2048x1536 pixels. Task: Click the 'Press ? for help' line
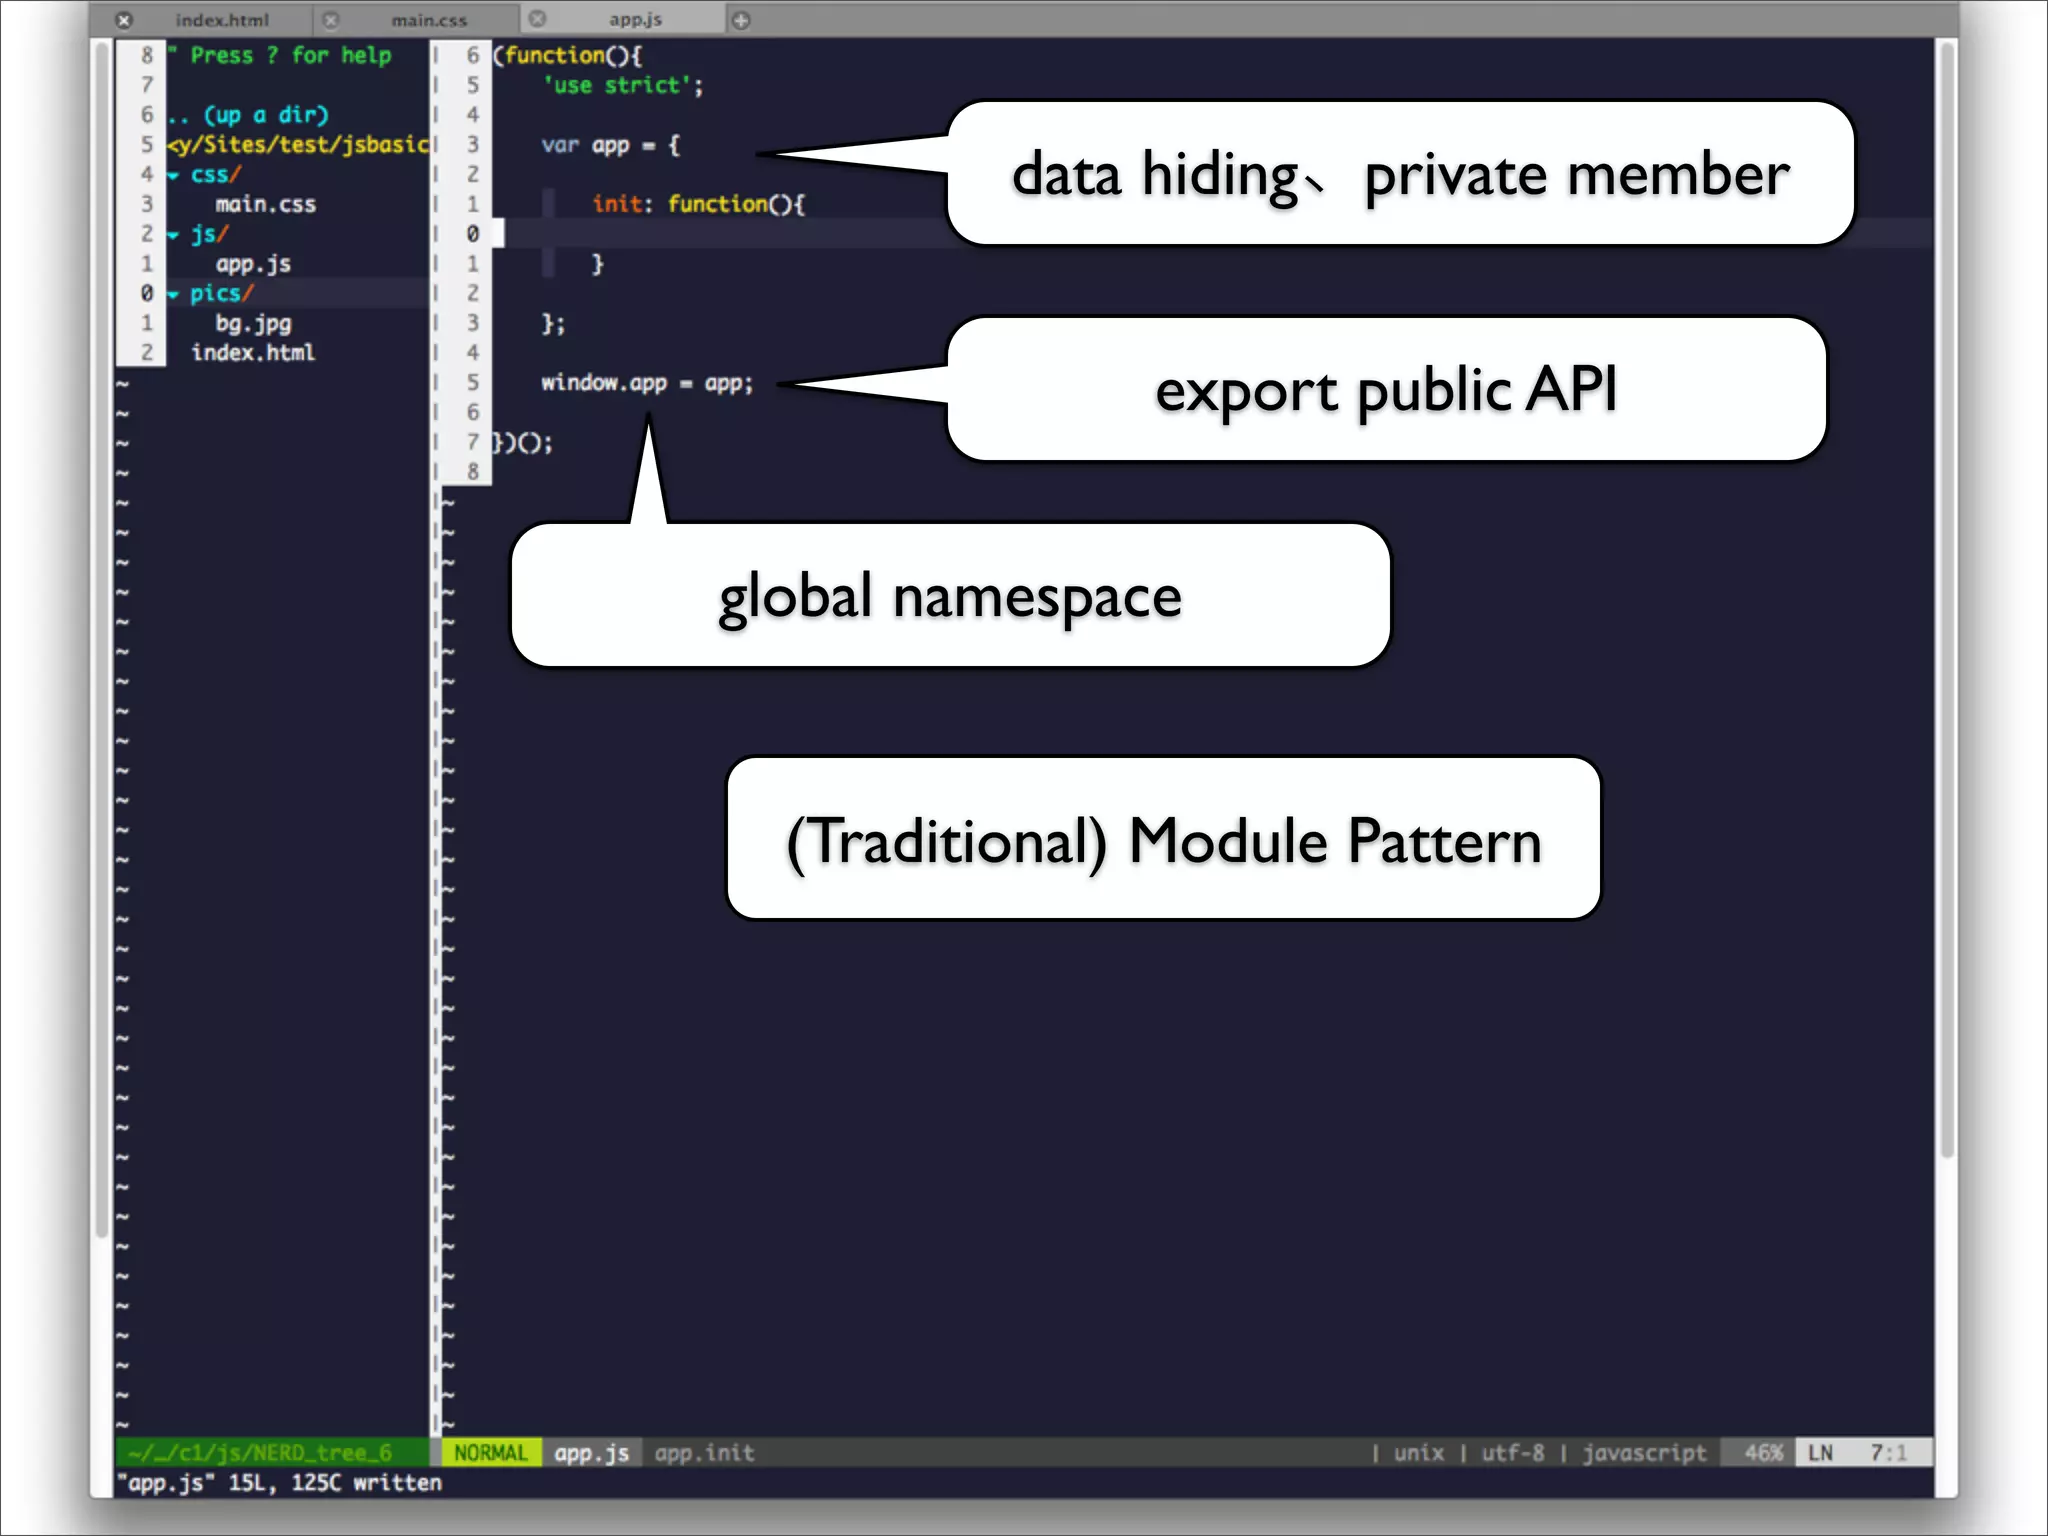[280, 56]
